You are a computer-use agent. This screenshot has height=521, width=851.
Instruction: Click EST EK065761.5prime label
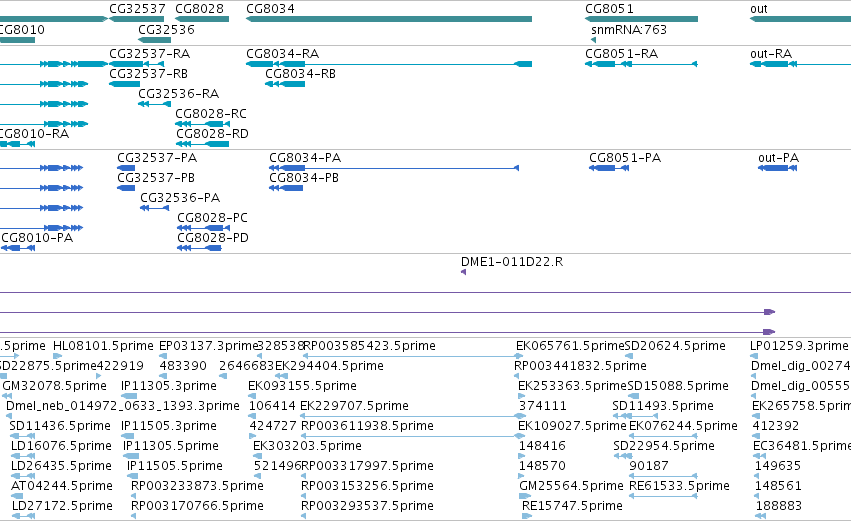coord(570,346)
